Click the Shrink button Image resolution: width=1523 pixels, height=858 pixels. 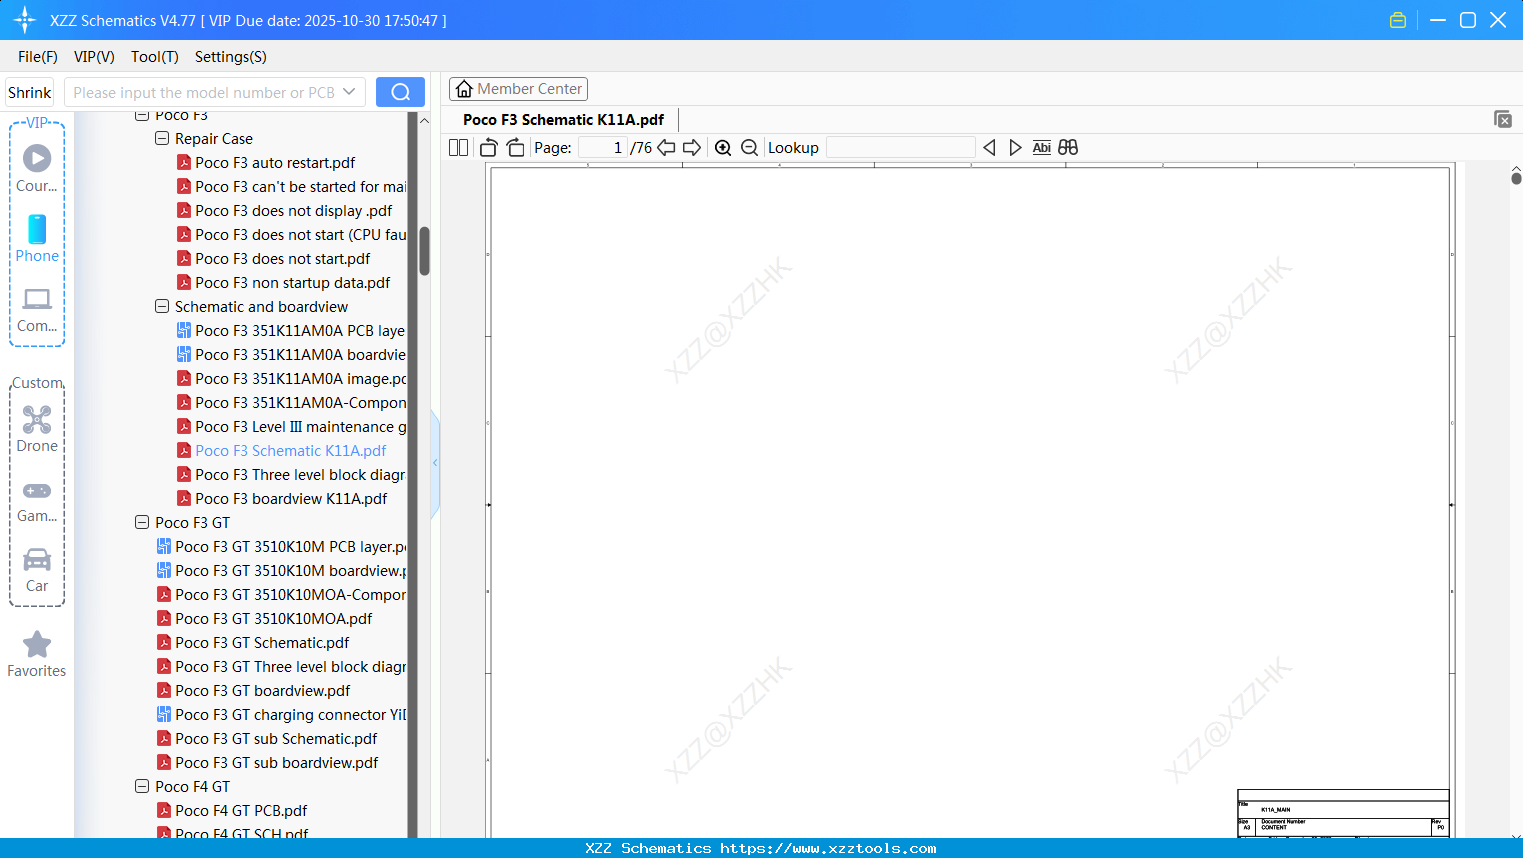pyautogui.click(x=30, y=92)
